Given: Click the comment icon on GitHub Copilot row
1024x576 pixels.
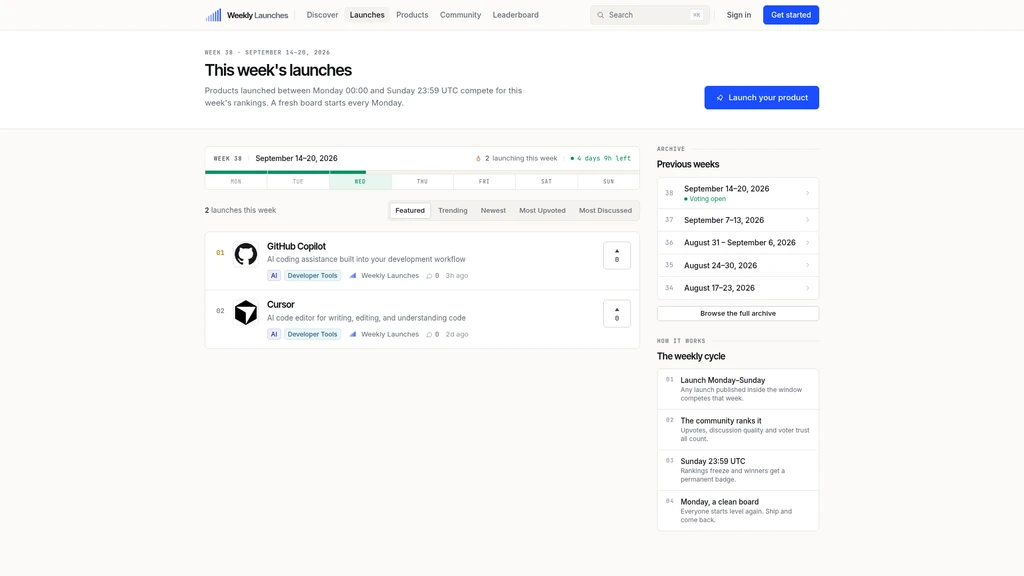Looking at the screenshot, I should [429, 276].
